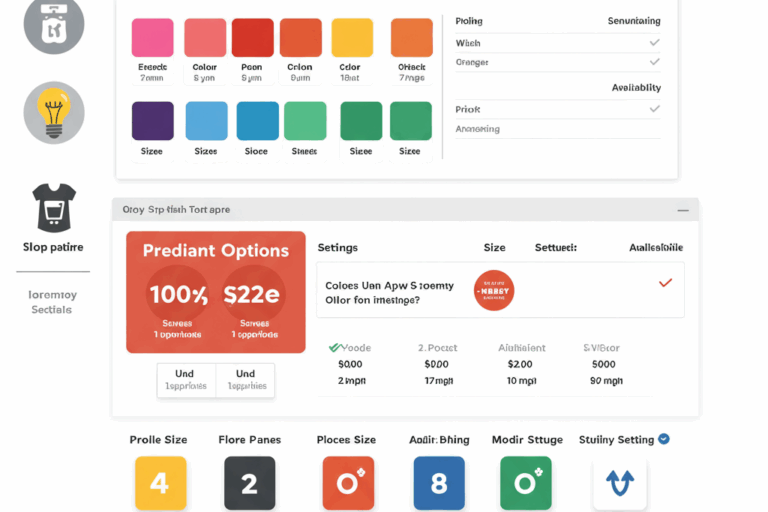Collapse the panel using the minus button
This screenshot has width=768, height=512.
(683, 210)
